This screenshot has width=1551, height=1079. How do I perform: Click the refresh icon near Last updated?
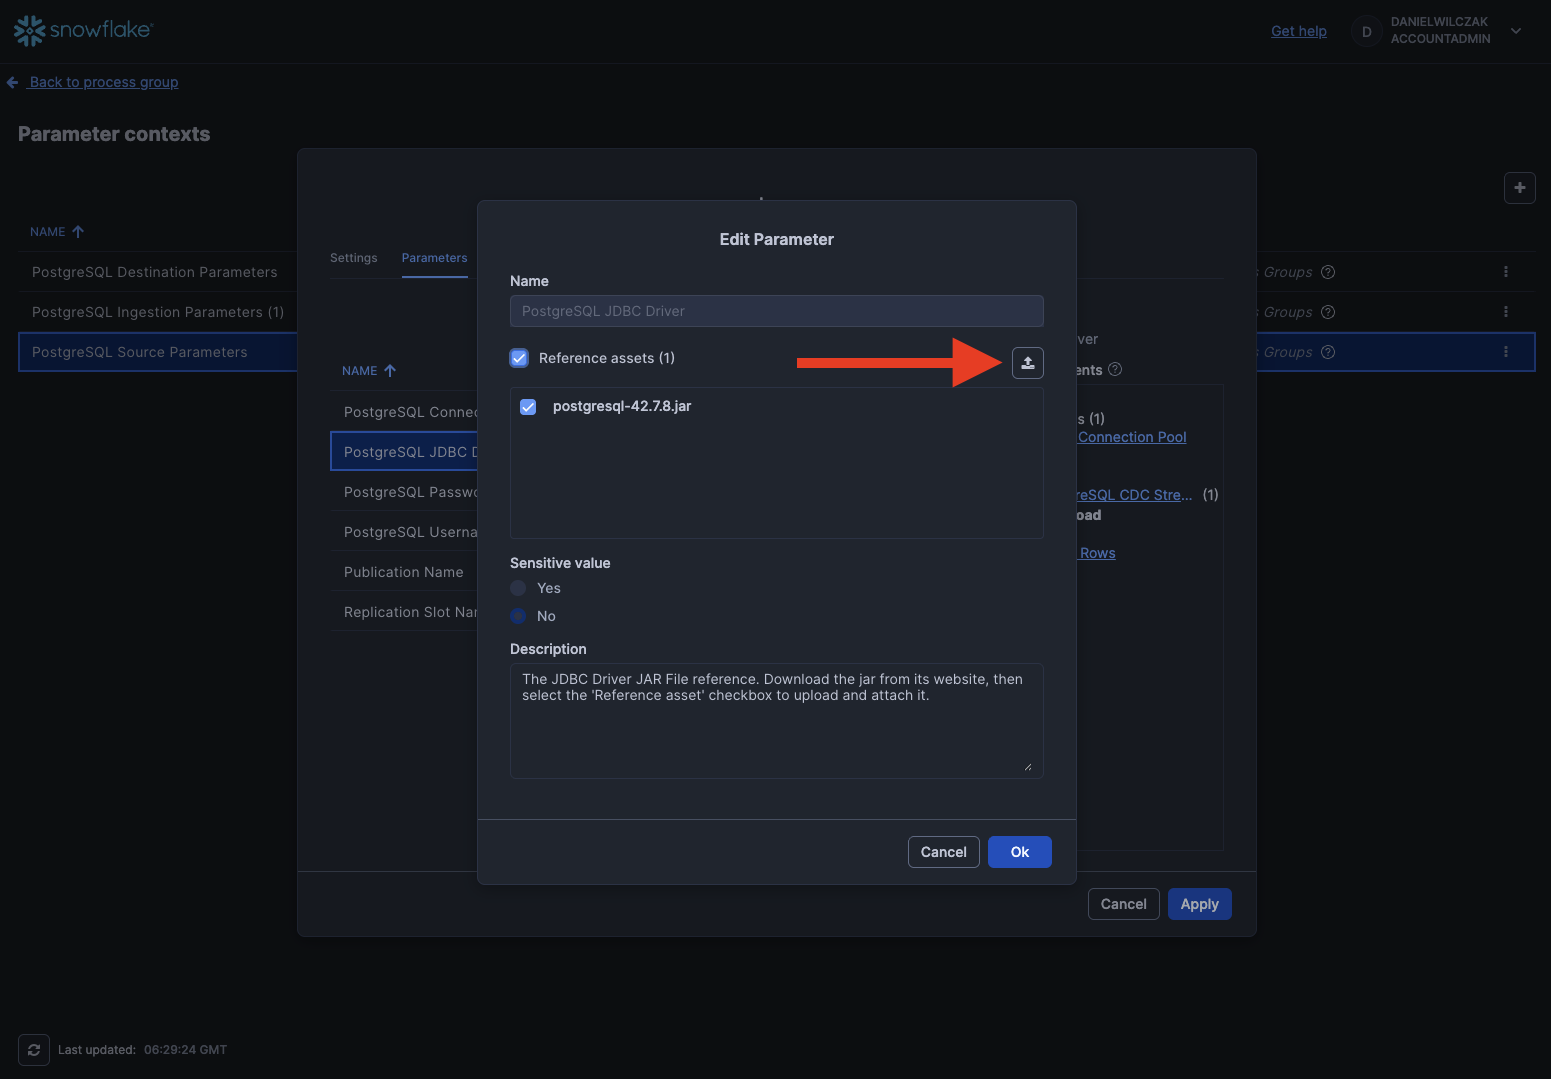coord(34,1050)
